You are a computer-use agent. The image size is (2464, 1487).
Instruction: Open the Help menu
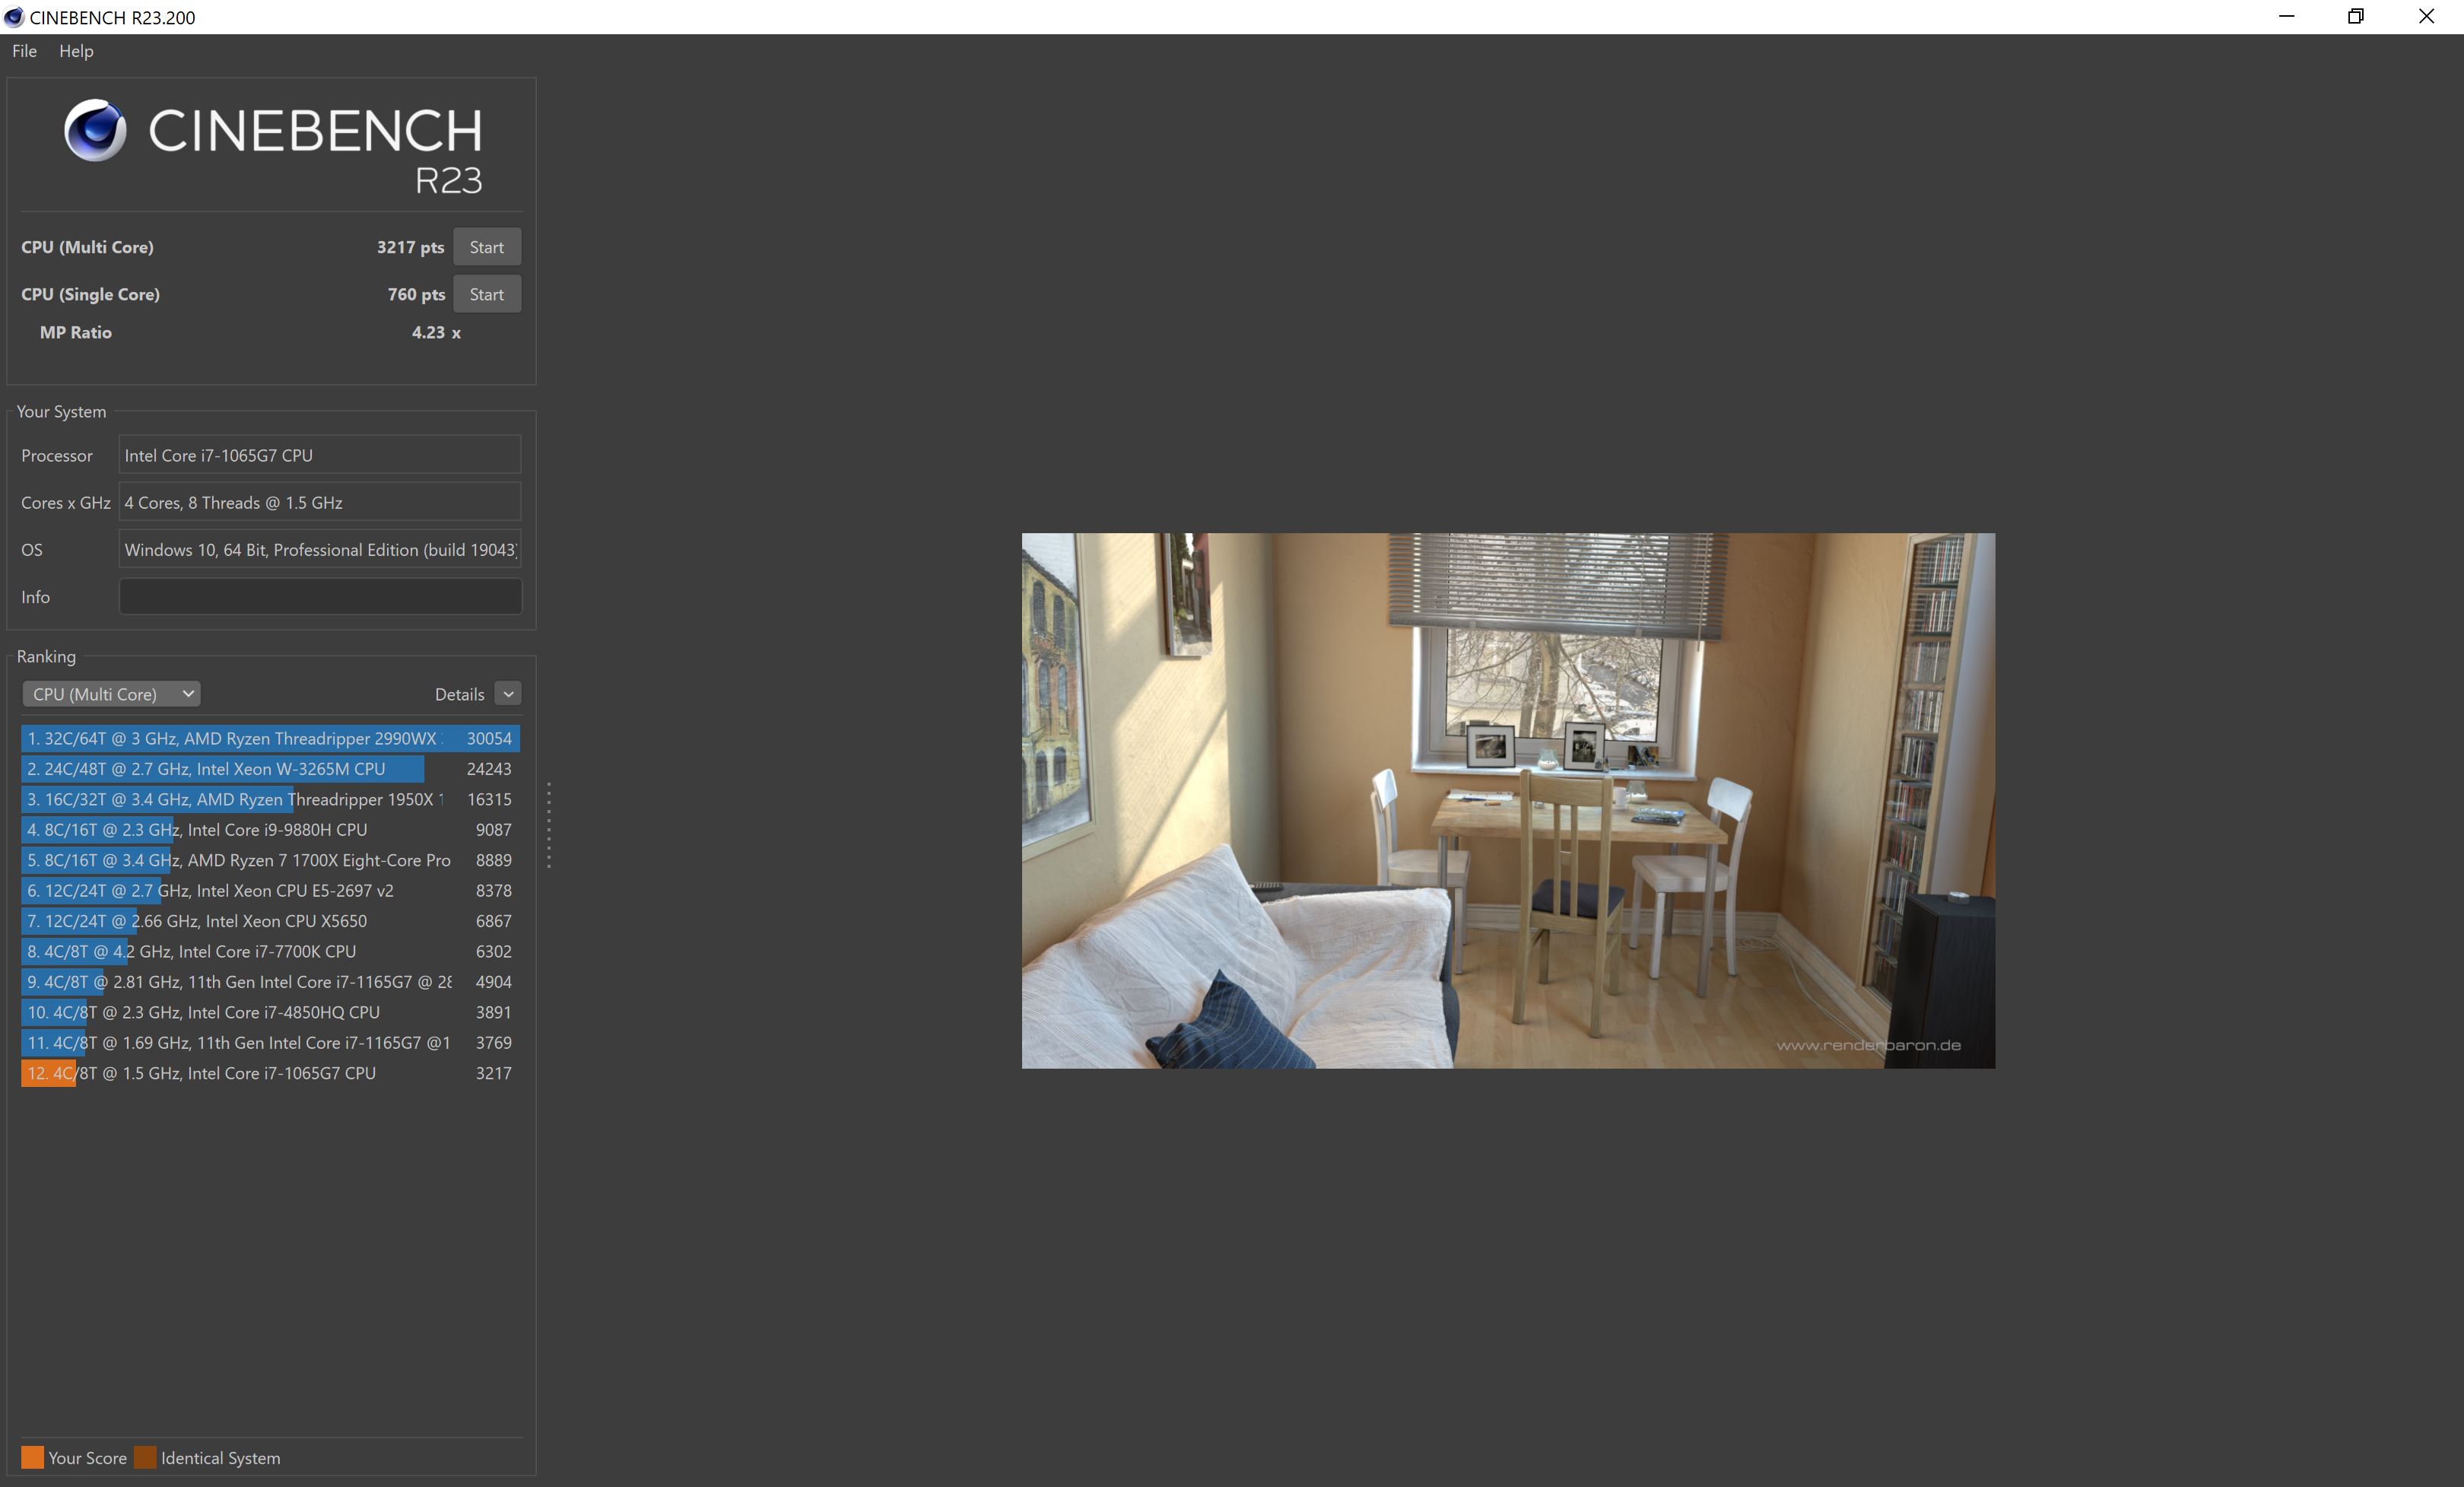point(76,51)
